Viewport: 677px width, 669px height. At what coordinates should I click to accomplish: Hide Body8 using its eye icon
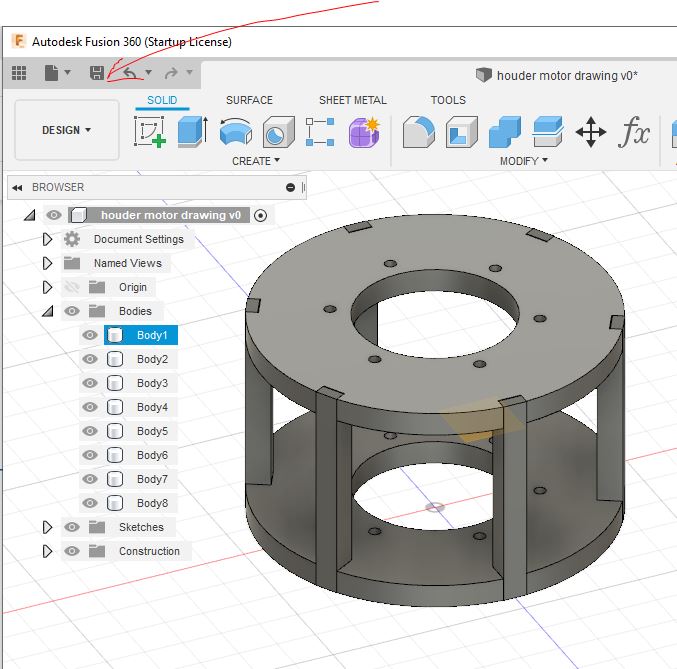(90, 503)
